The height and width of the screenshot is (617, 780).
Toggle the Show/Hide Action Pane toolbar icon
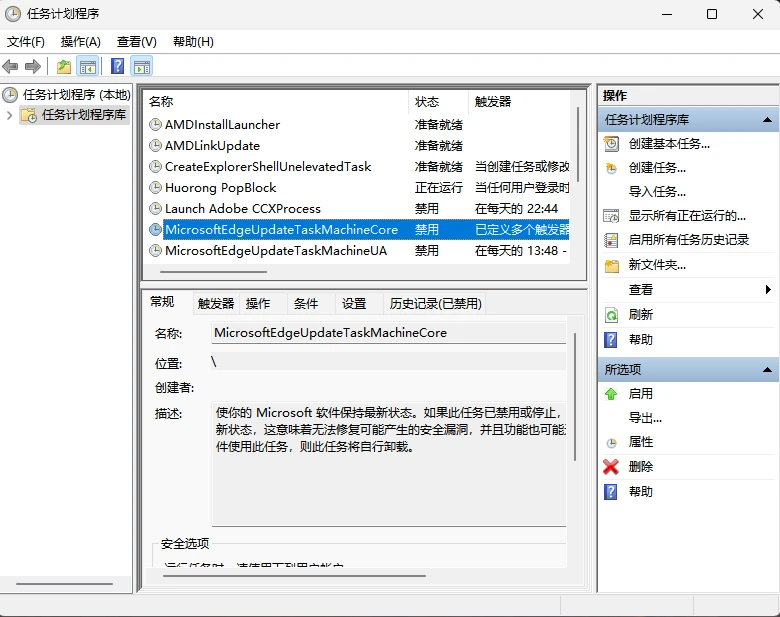[142, 66]
